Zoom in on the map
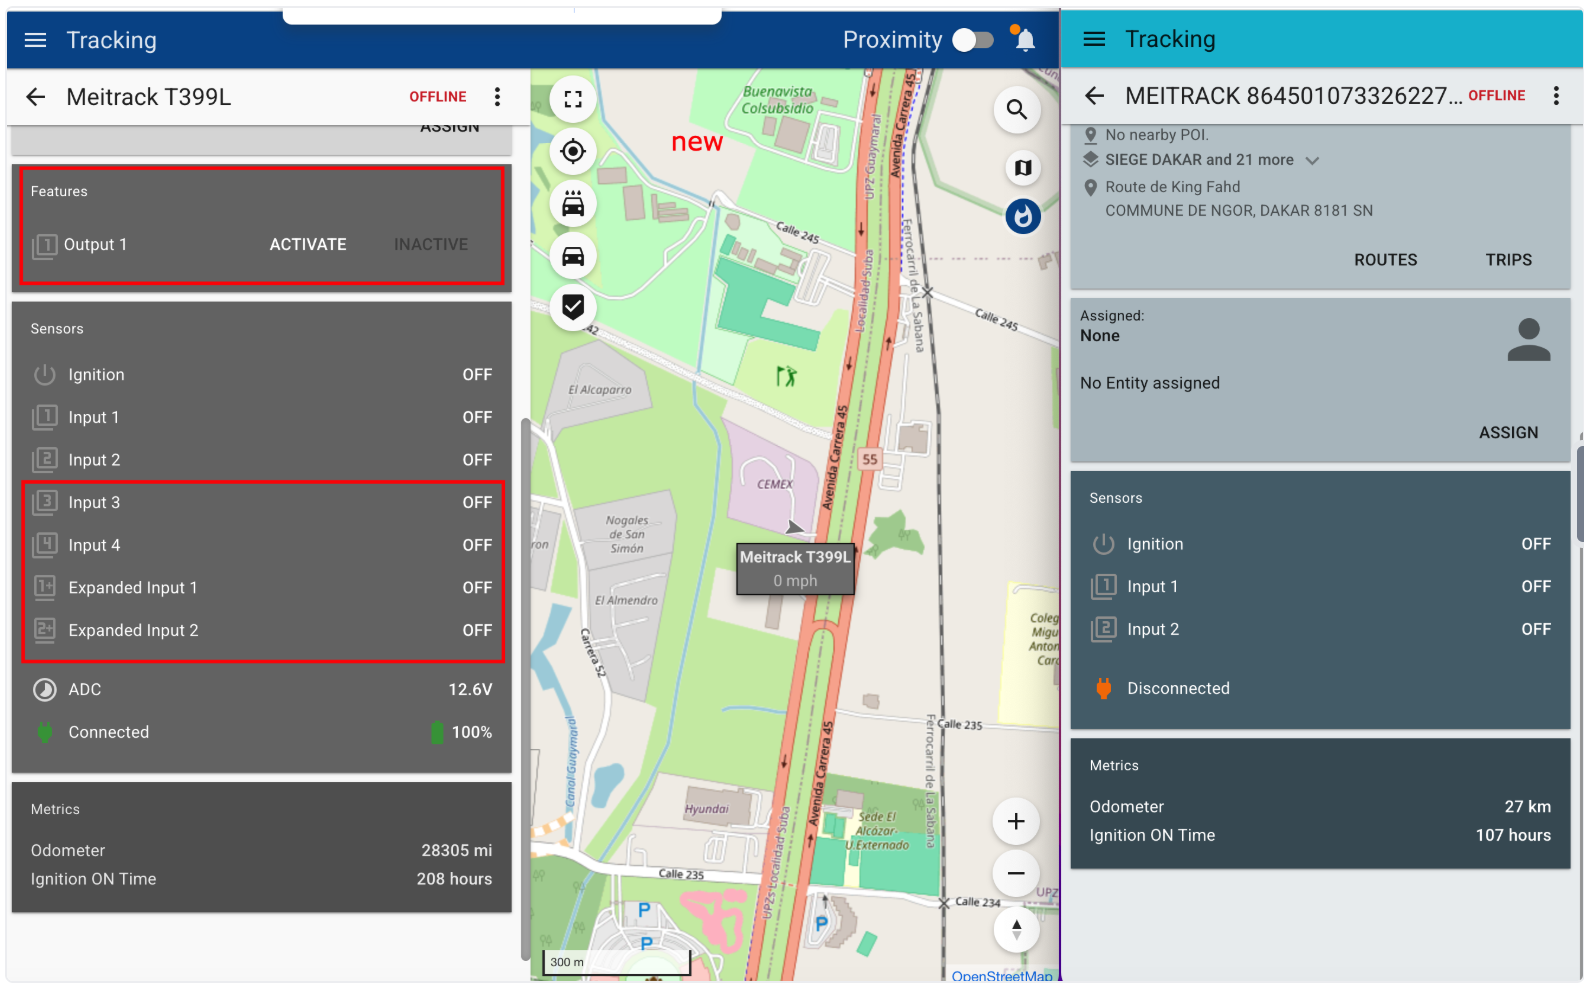 click(1016, 821)
